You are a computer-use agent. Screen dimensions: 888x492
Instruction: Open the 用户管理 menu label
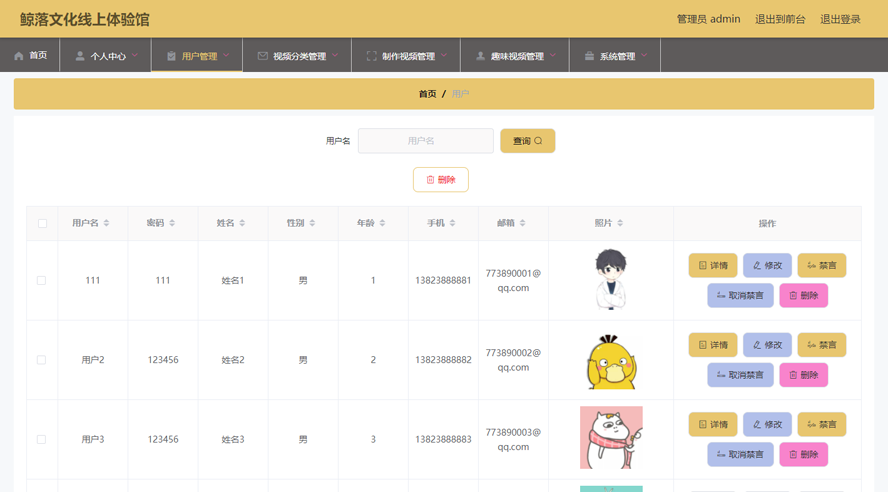(199, 56)
